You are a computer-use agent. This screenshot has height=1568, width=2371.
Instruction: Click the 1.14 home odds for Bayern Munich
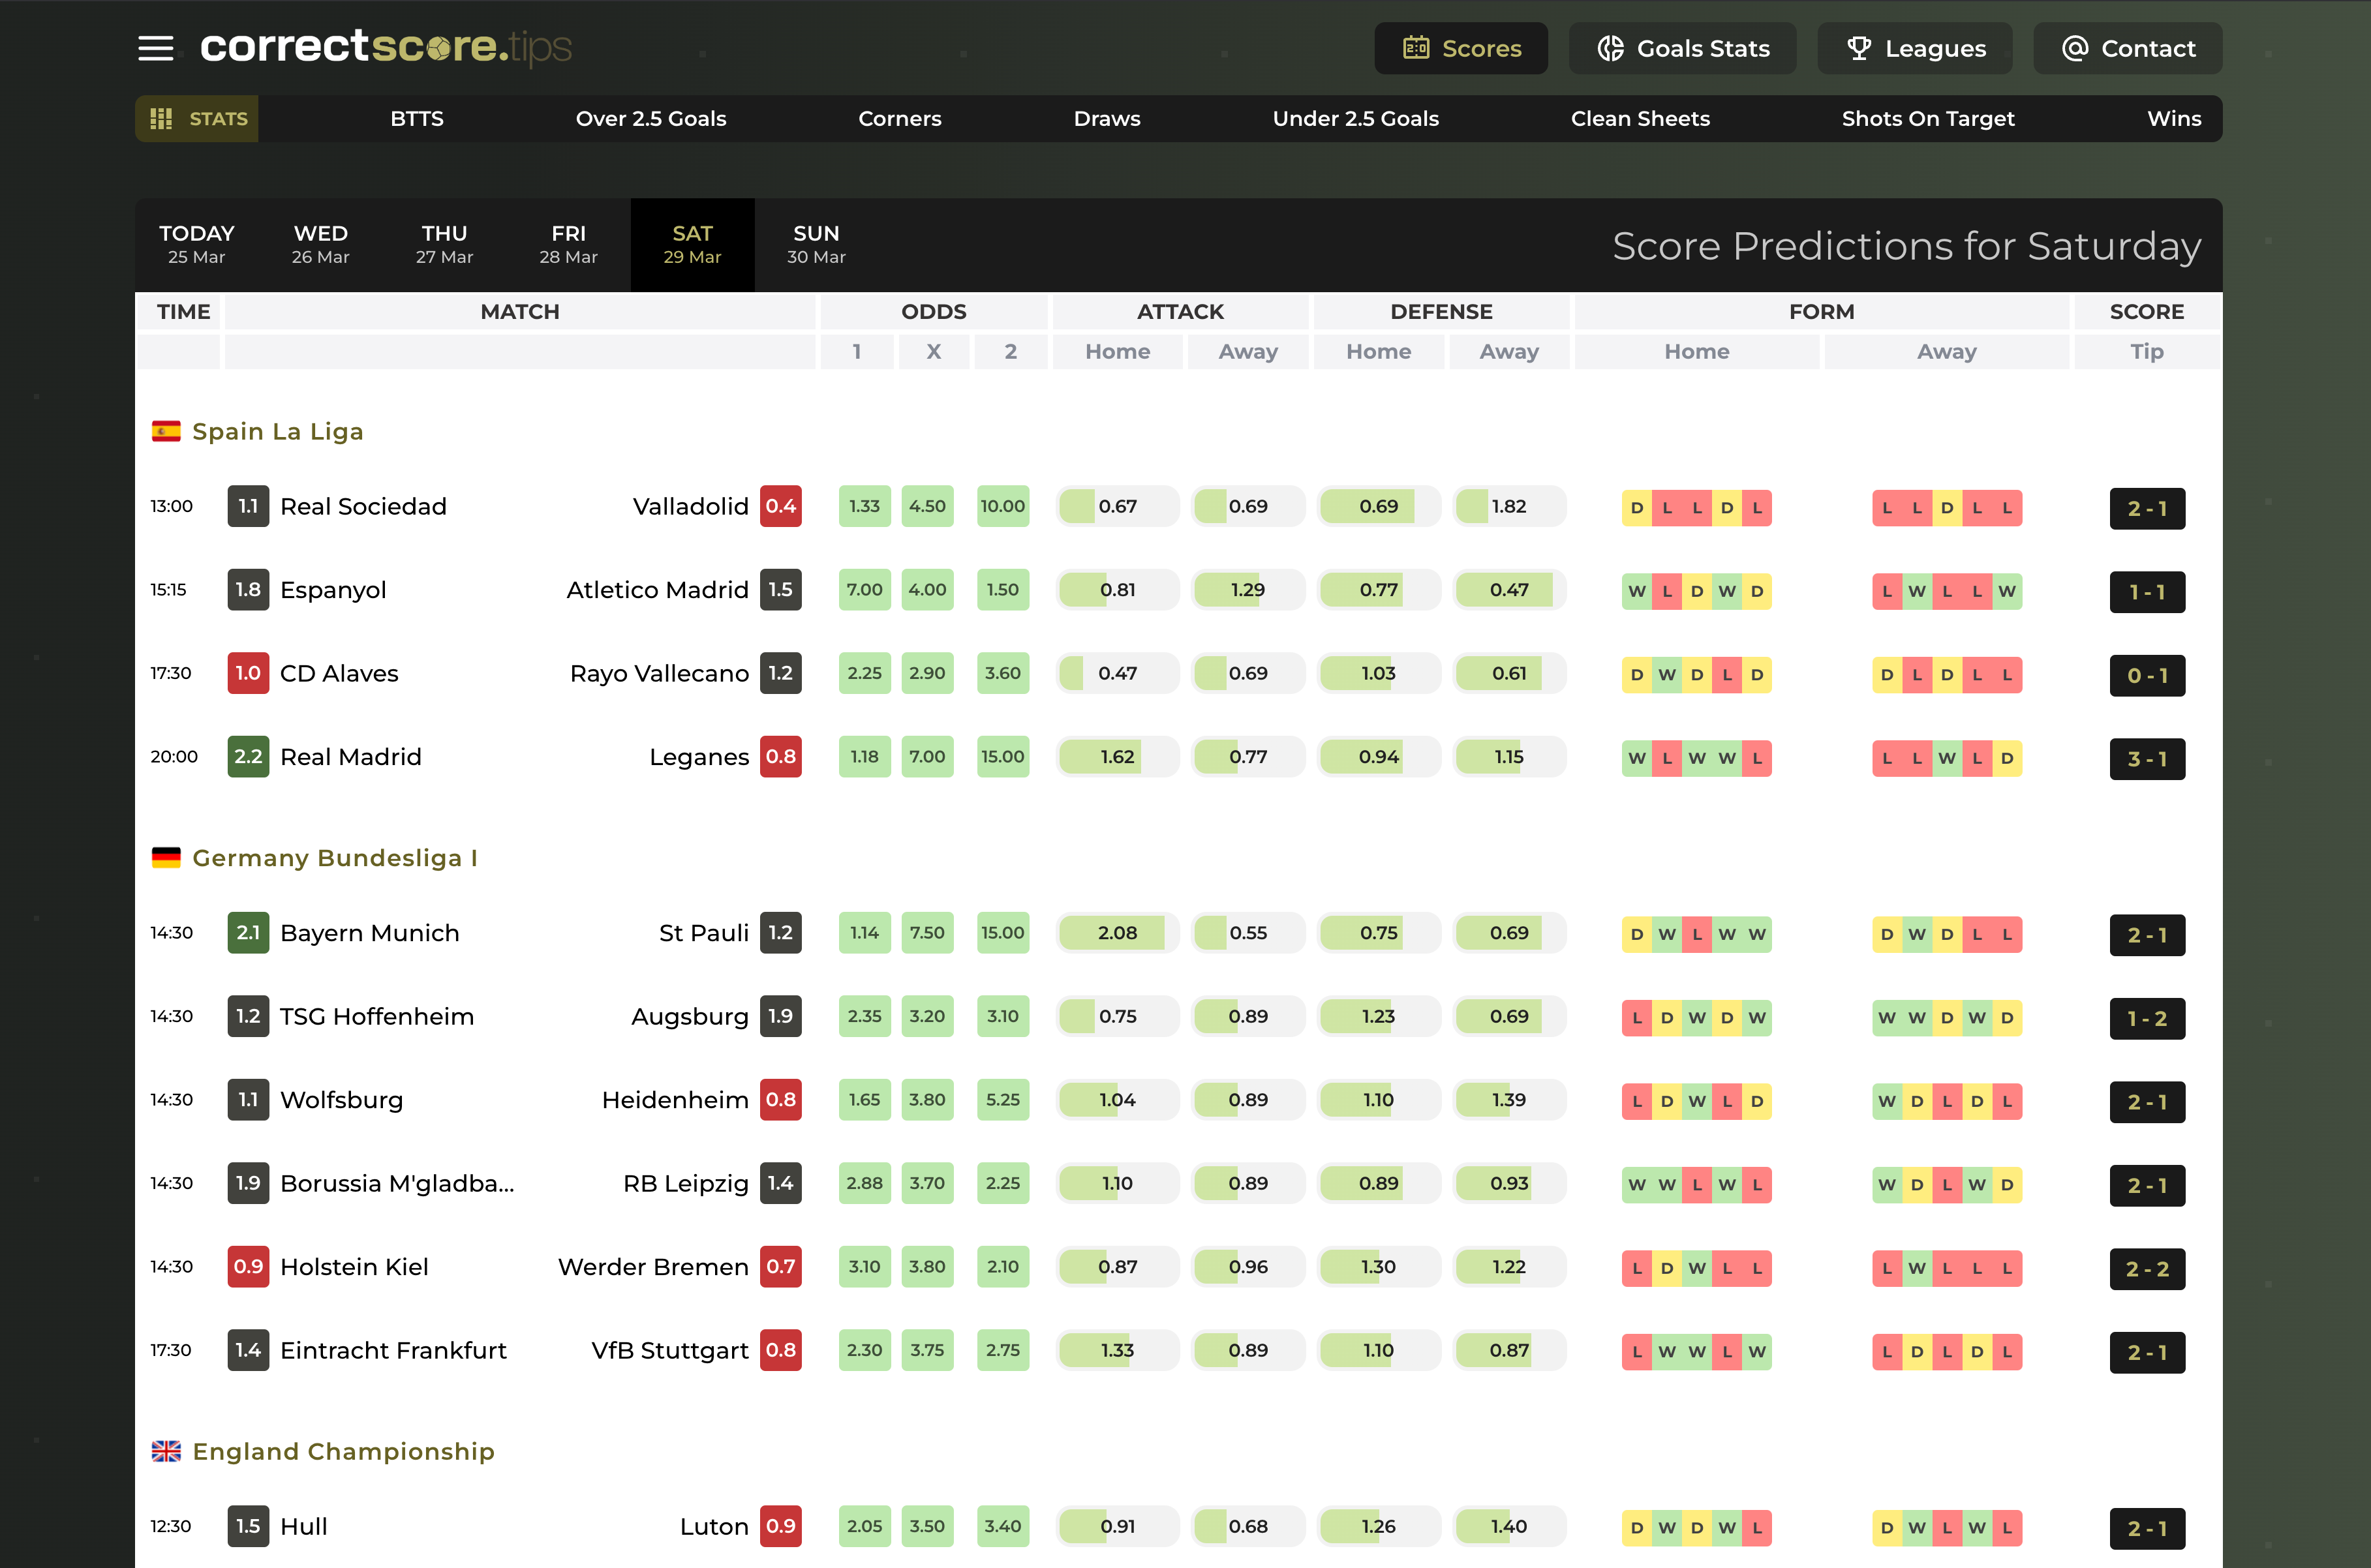pyautogui.click(x=864, y=933)
